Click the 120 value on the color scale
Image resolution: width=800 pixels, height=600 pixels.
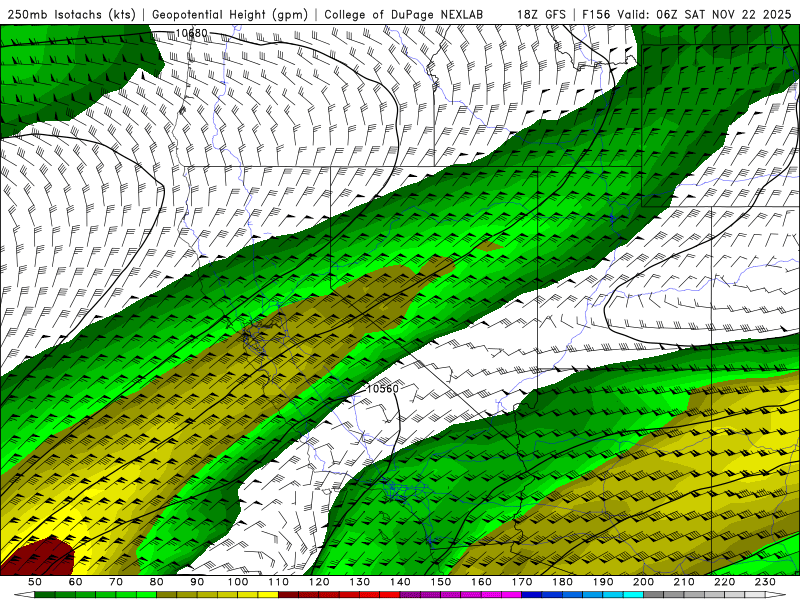(x=319, y=582)
